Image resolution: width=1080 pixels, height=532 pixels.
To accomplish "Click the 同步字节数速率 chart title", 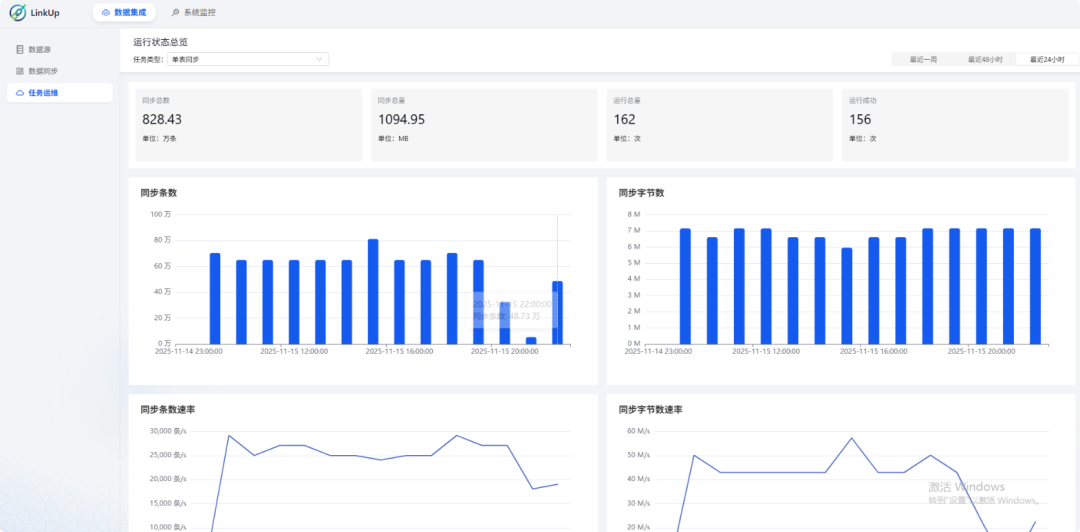I will pyautogui.click(x=650, y=409).
